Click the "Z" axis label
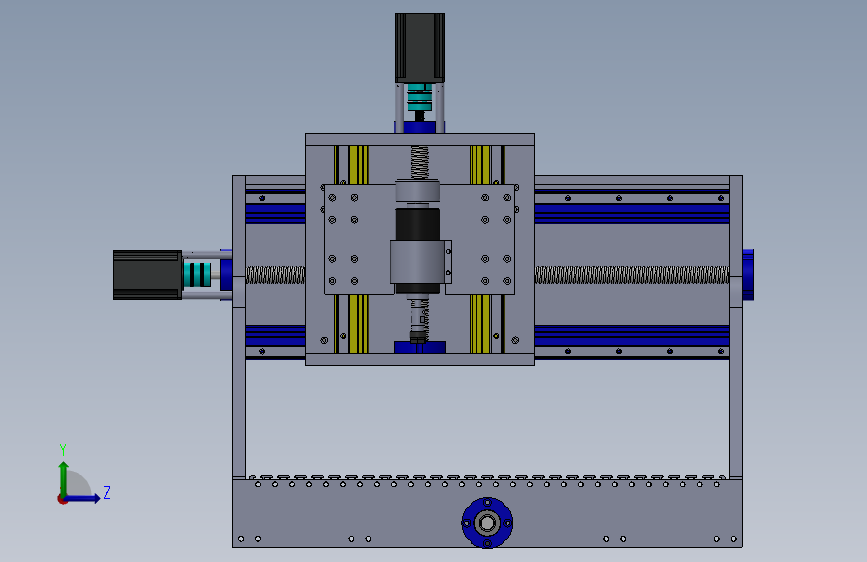 click(x=107, y=492)
